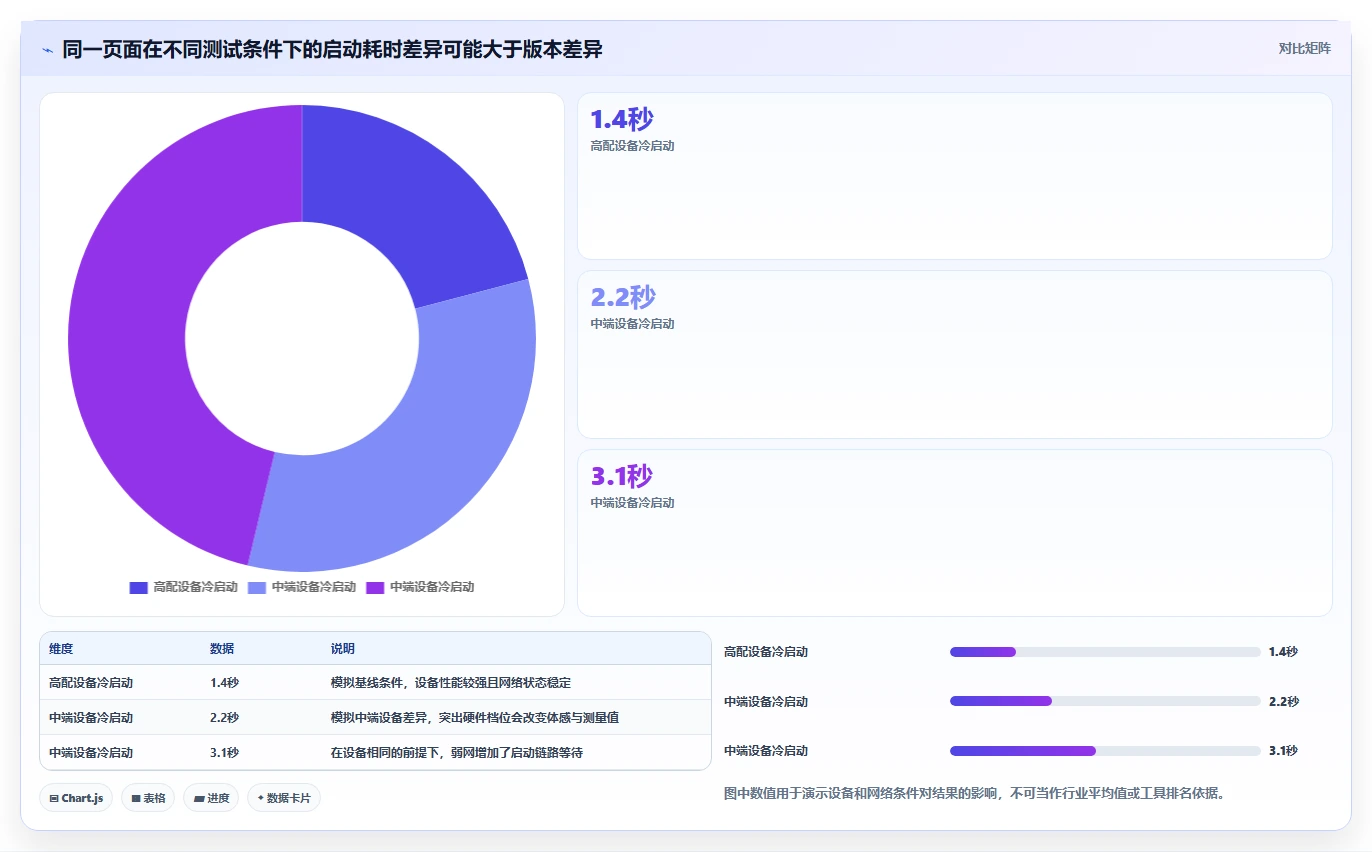Click the 2.2秒 progress bar
This screenshot has width=1372, height=852.
click(x=1105, y=701)
